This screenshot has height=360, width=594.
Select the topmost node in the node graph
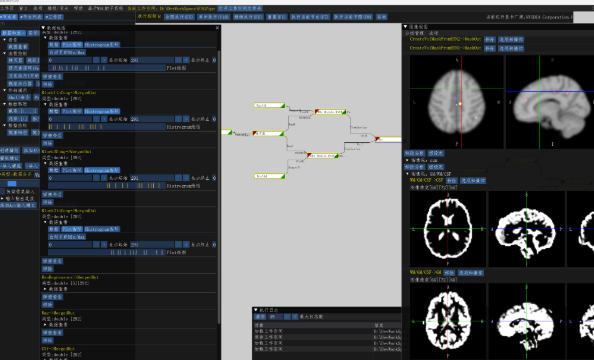point(269,105)
